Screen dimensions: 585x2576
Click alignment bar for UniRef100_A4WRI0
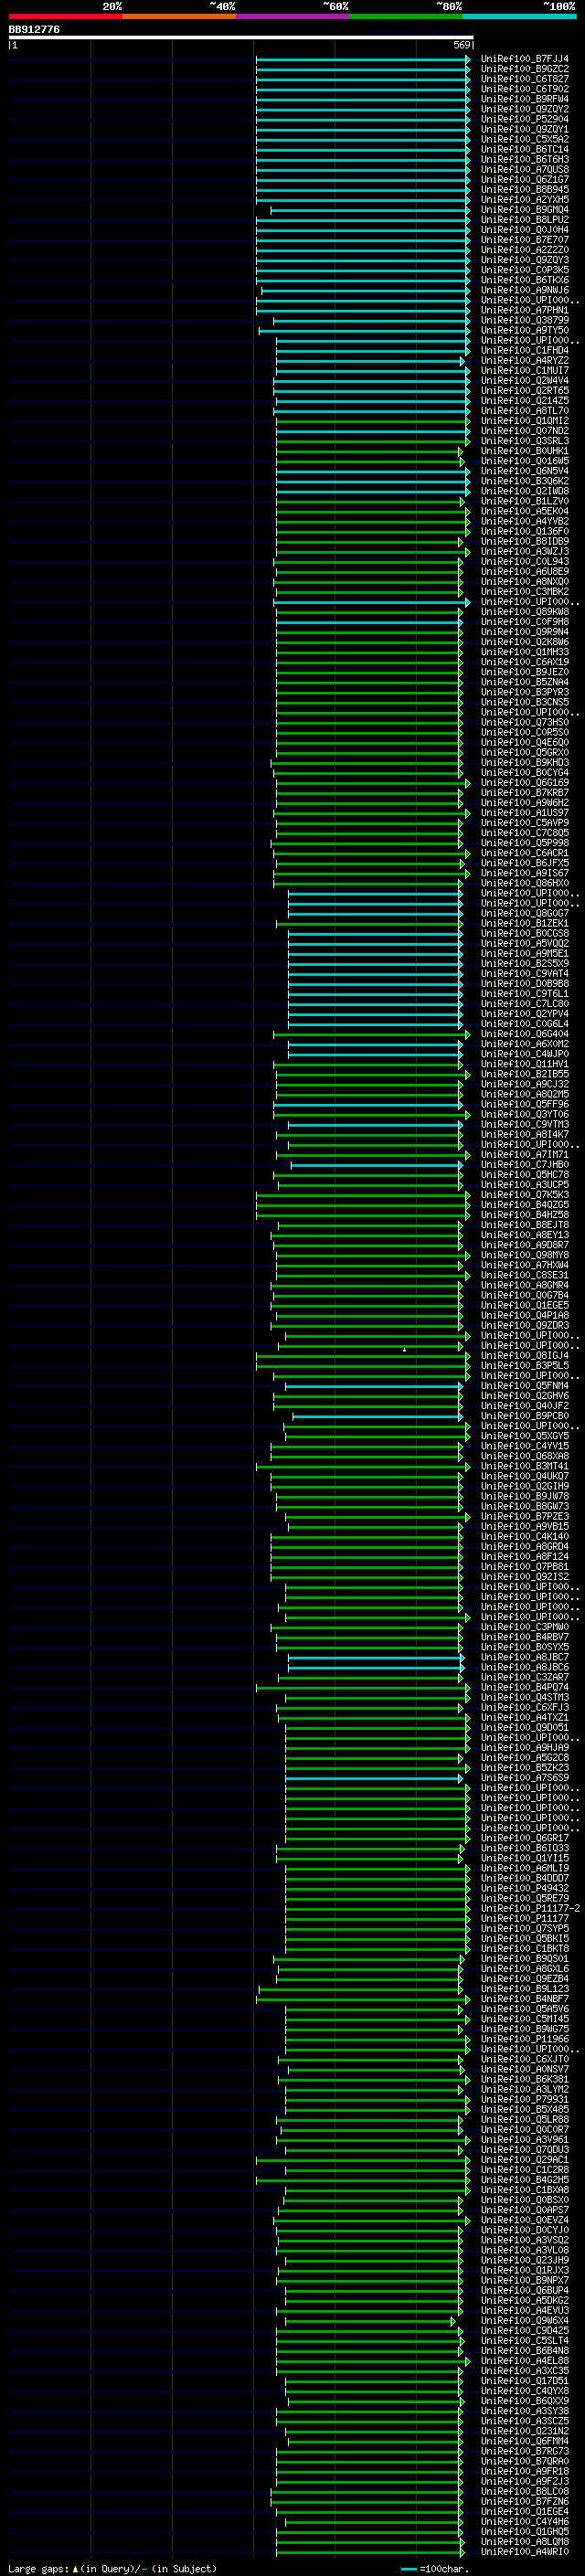click(x=370, y=2550)
